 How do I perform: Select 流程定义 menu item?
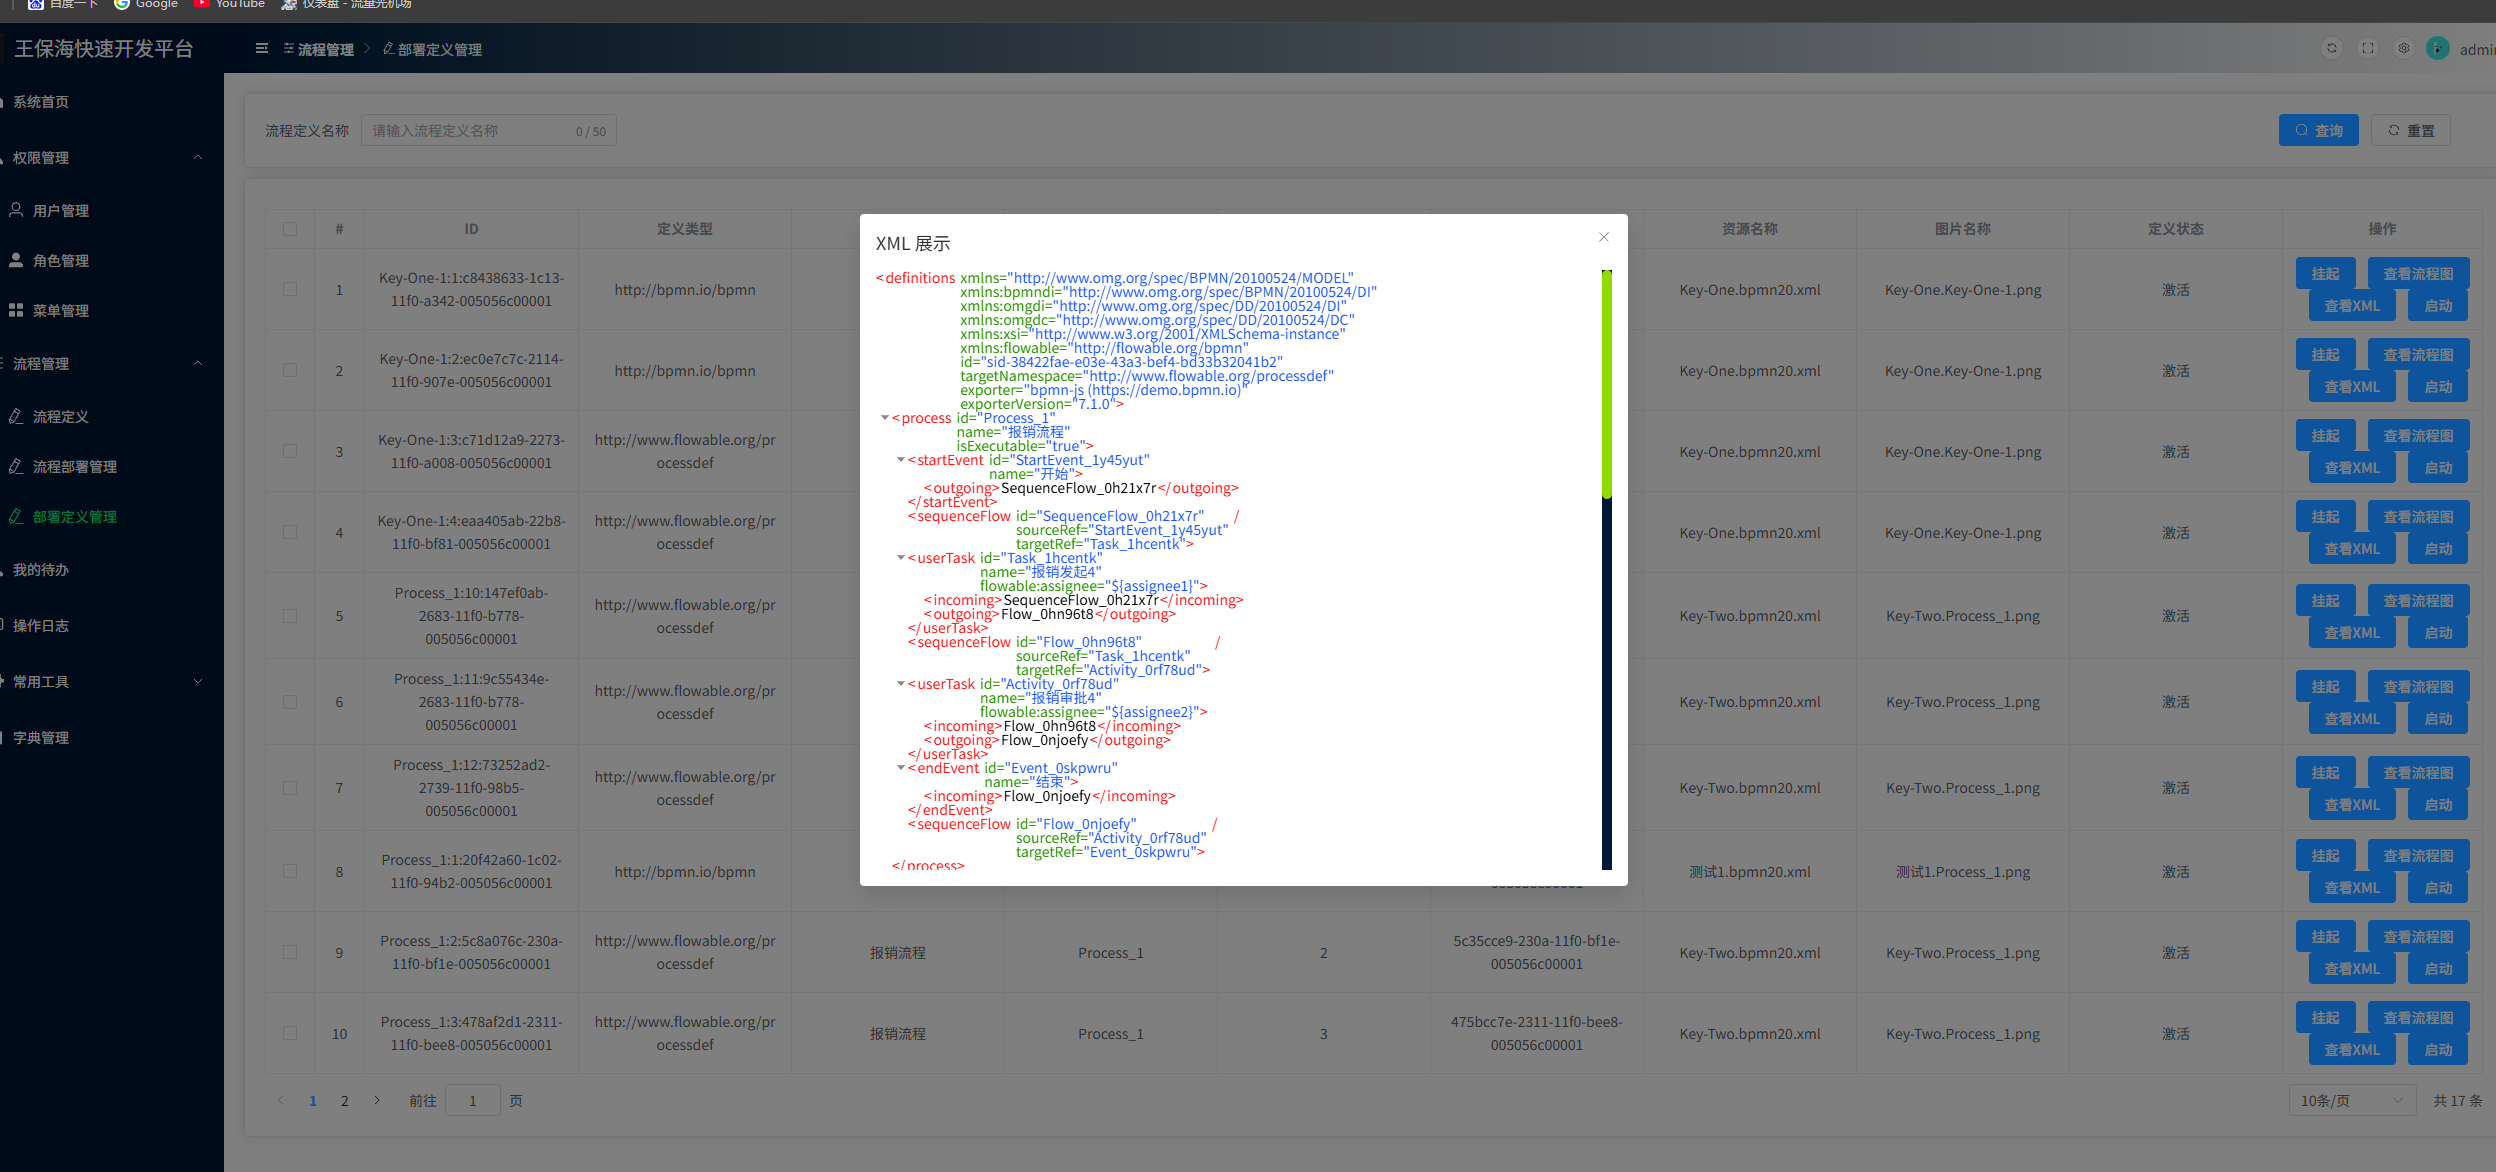[61, 417]
